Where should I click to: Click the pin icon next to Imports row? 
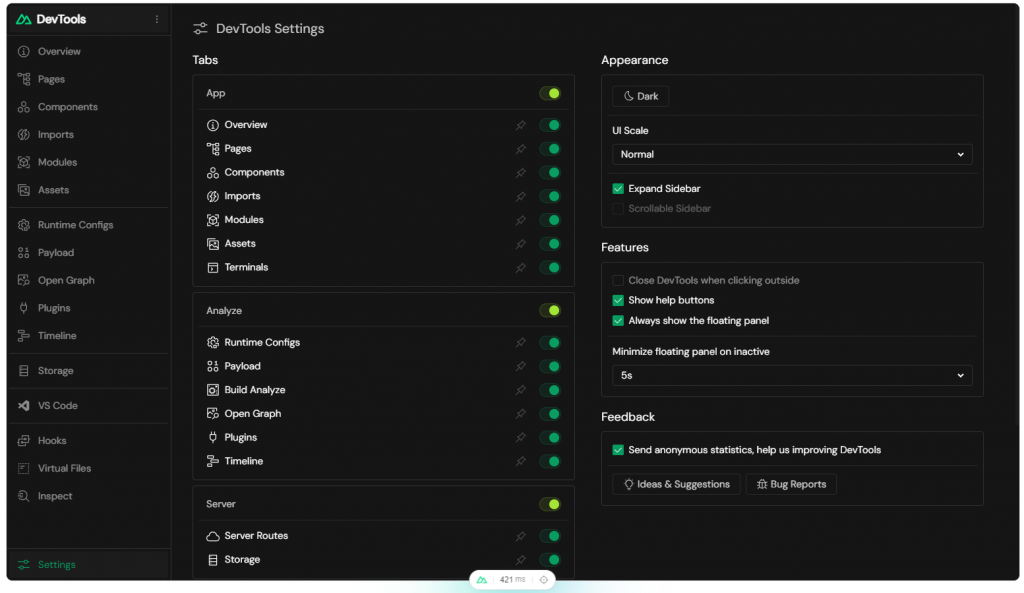(520, 196)
